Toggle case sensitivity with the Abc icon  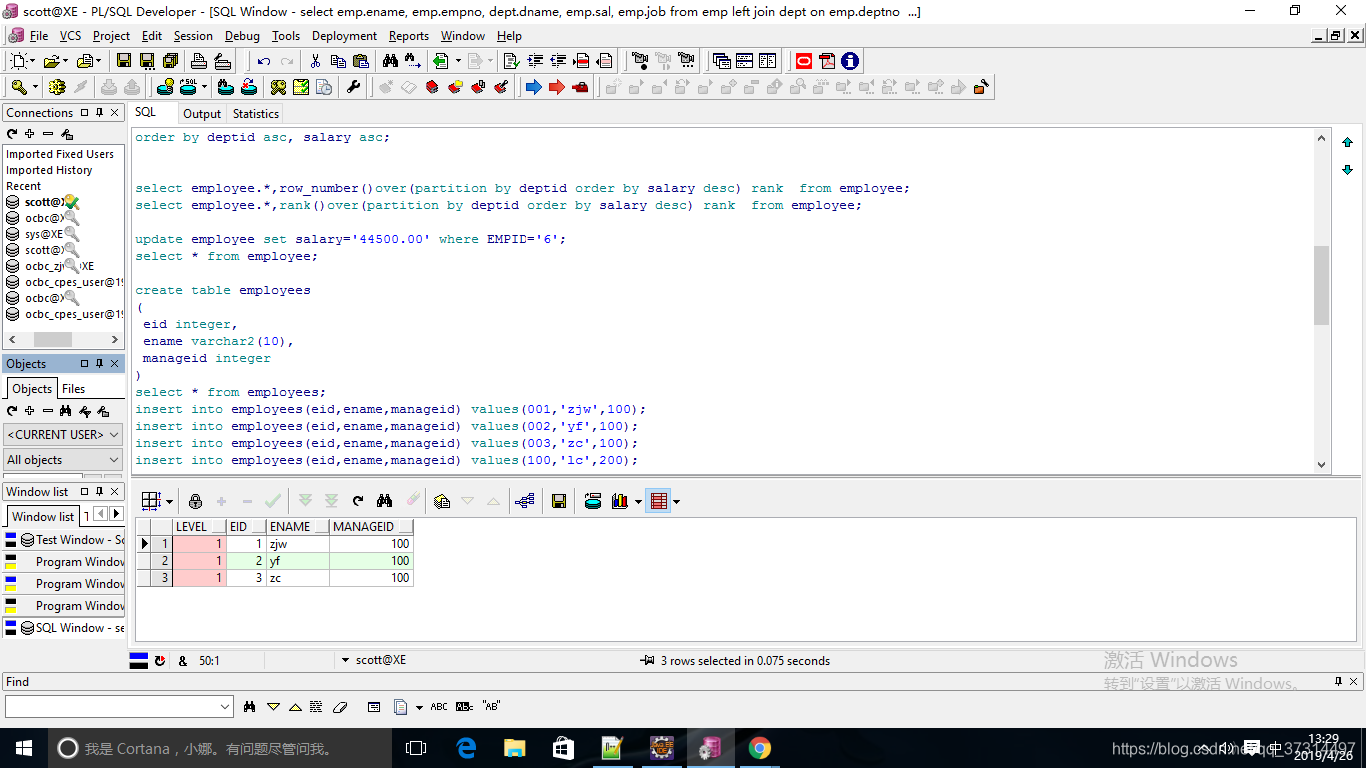[465, 707]
